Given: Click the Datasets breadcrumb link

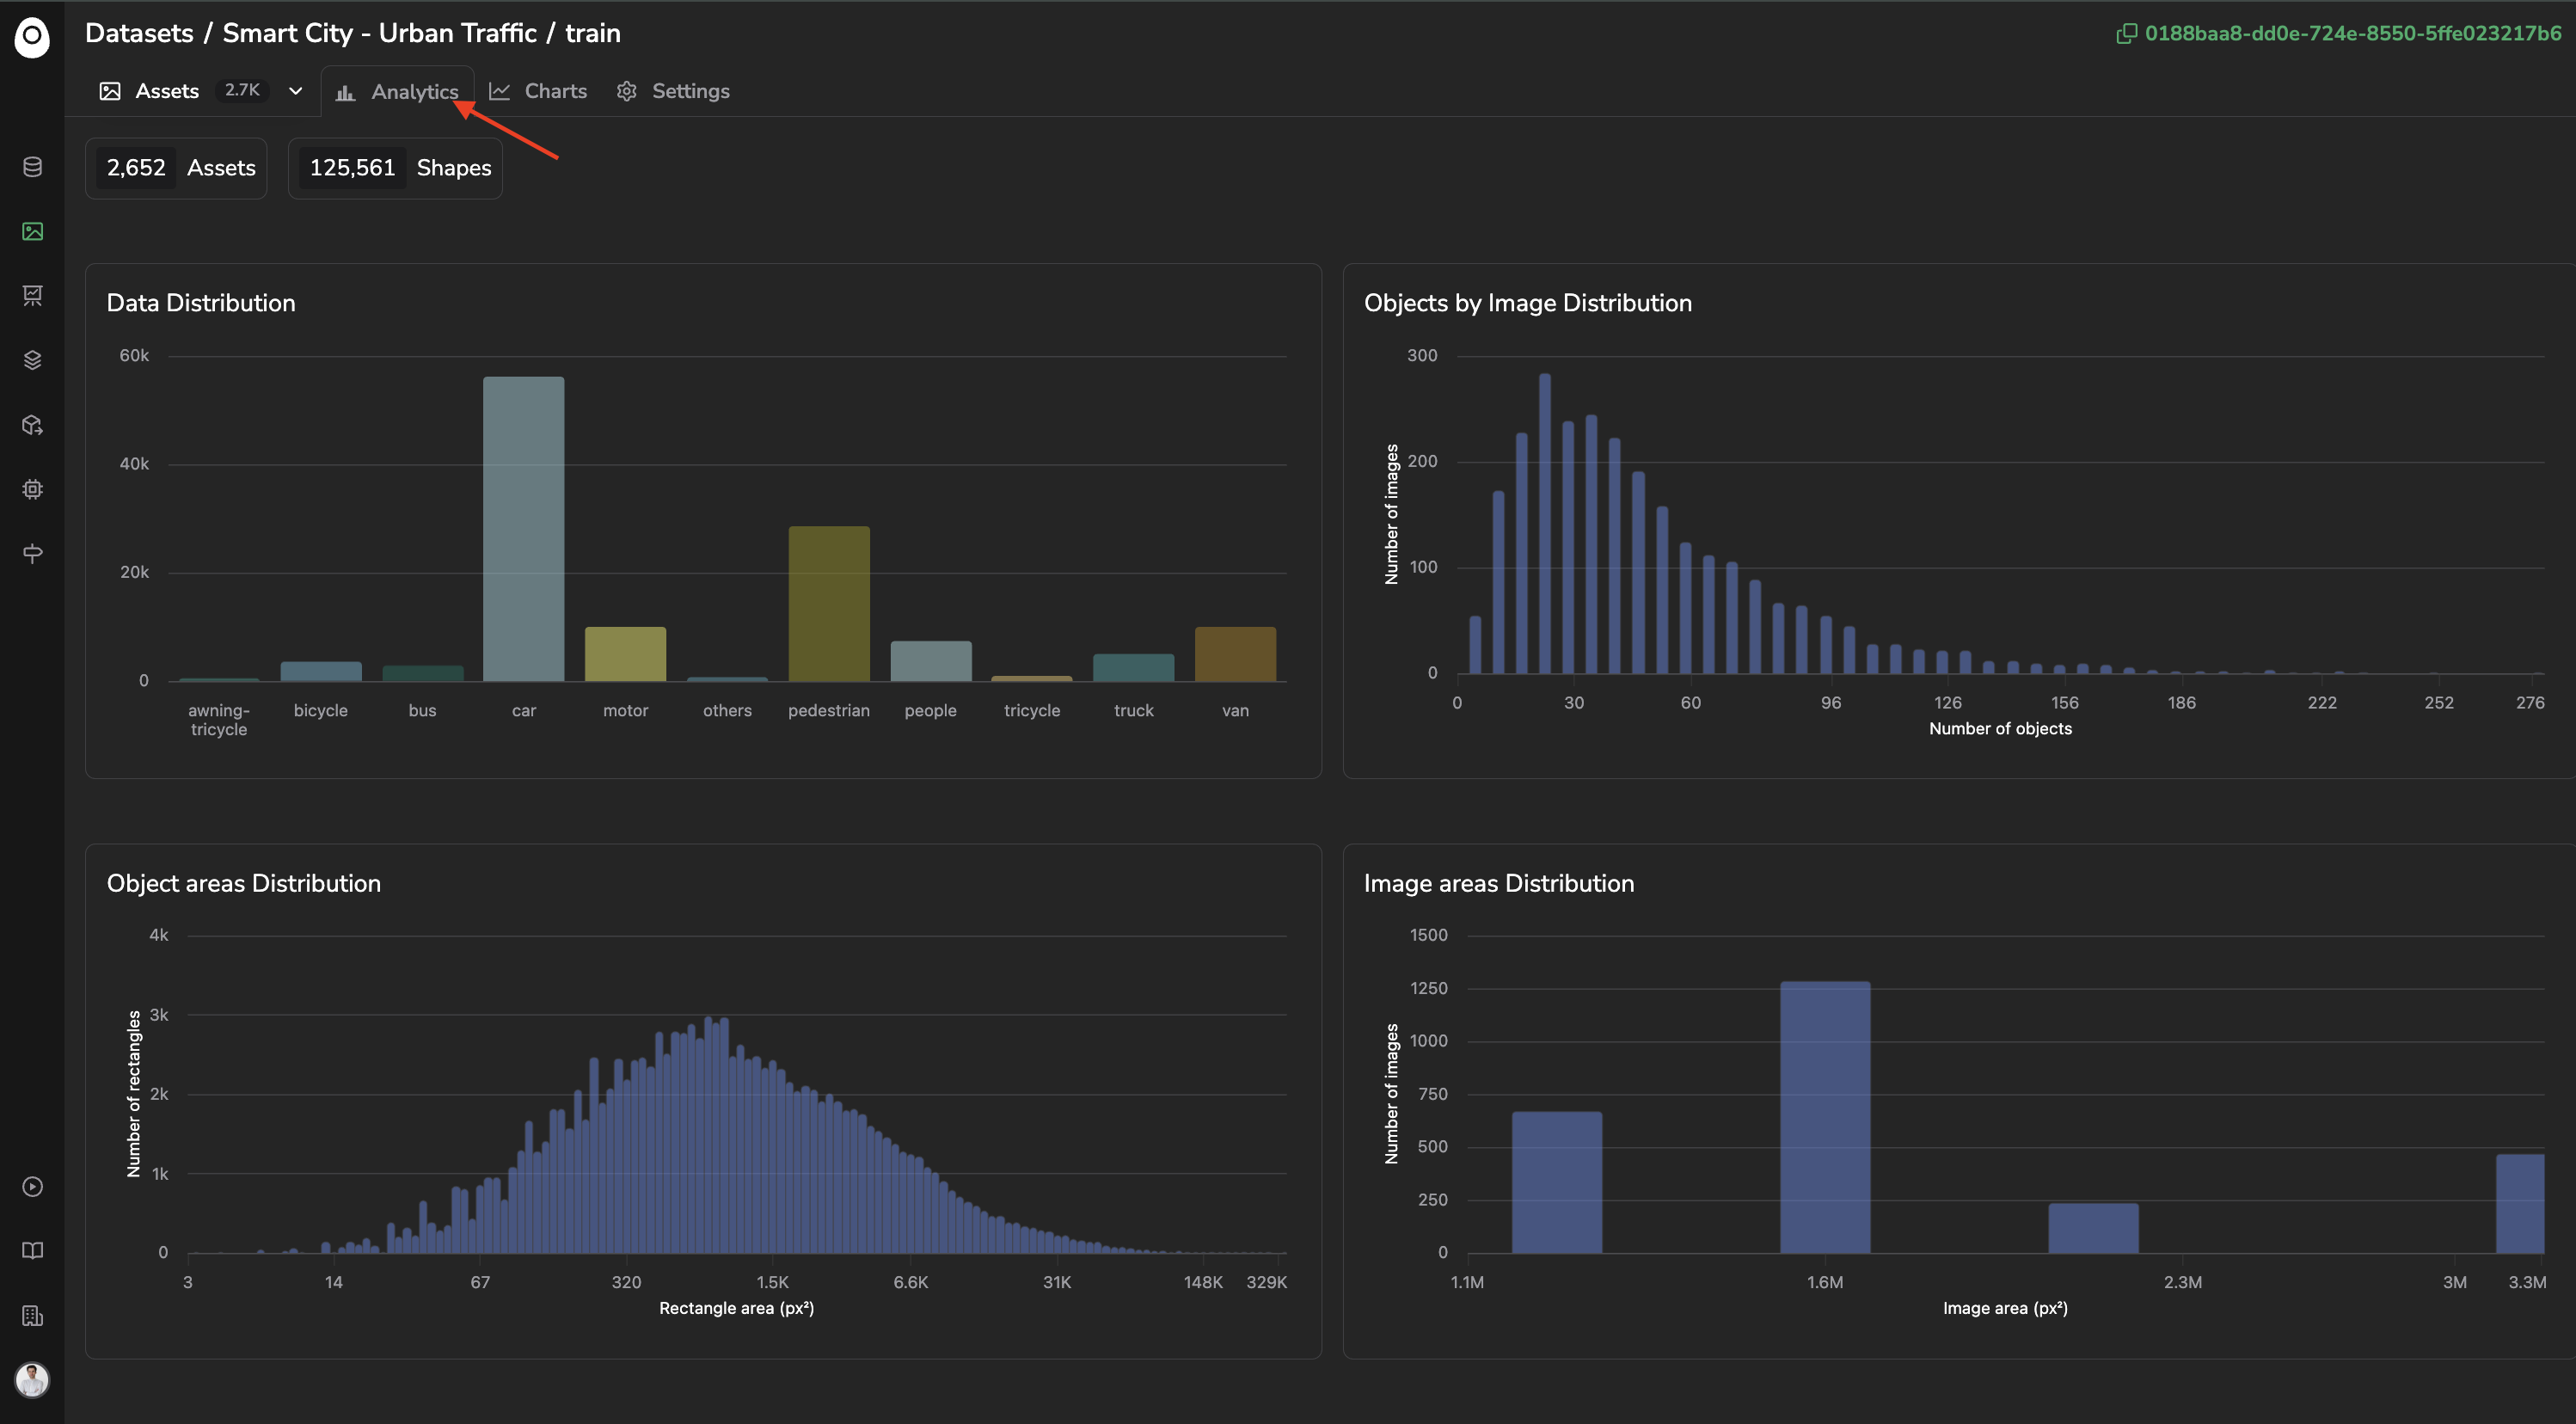Looking at the screenshot, I should [x=139, y=33].
